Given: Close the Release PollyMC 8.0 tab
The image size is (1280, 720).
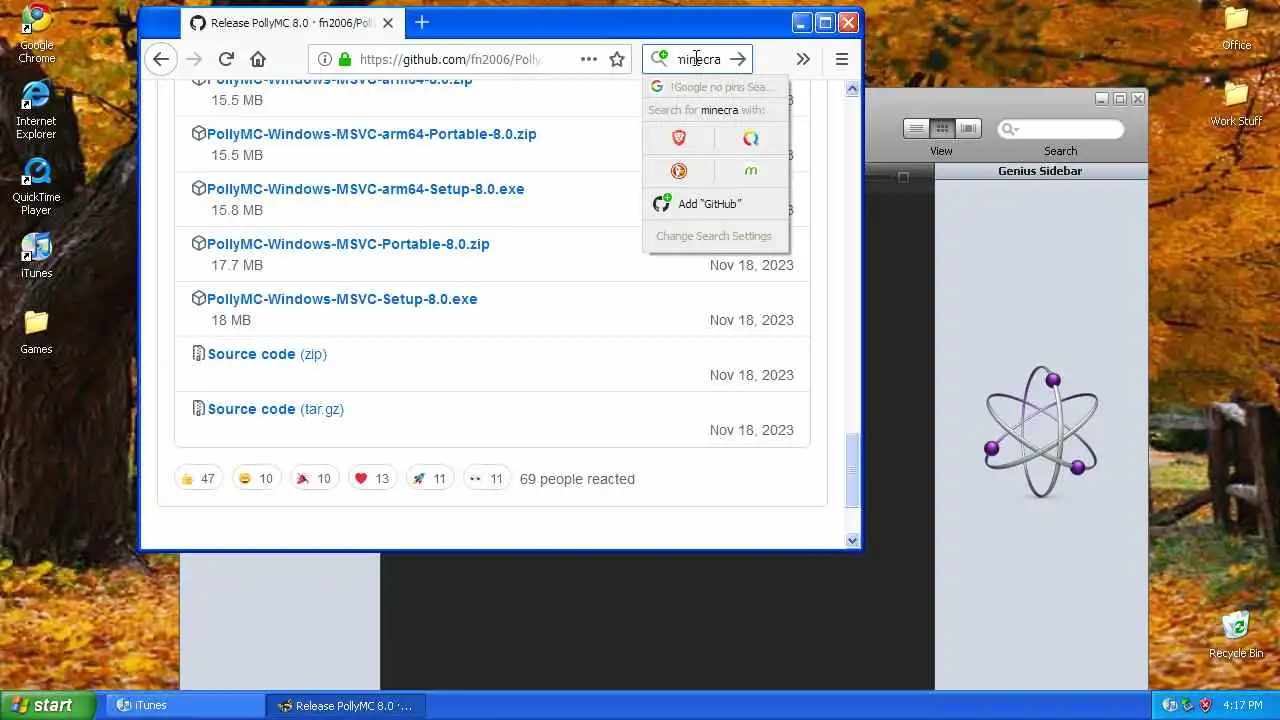Looking at the screenshot, I should coord(388,22).
